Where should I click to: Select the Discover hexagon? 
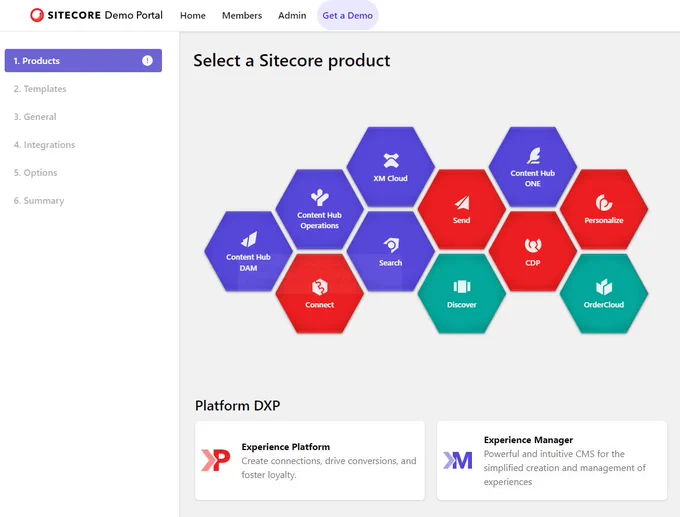pos(461,294)
